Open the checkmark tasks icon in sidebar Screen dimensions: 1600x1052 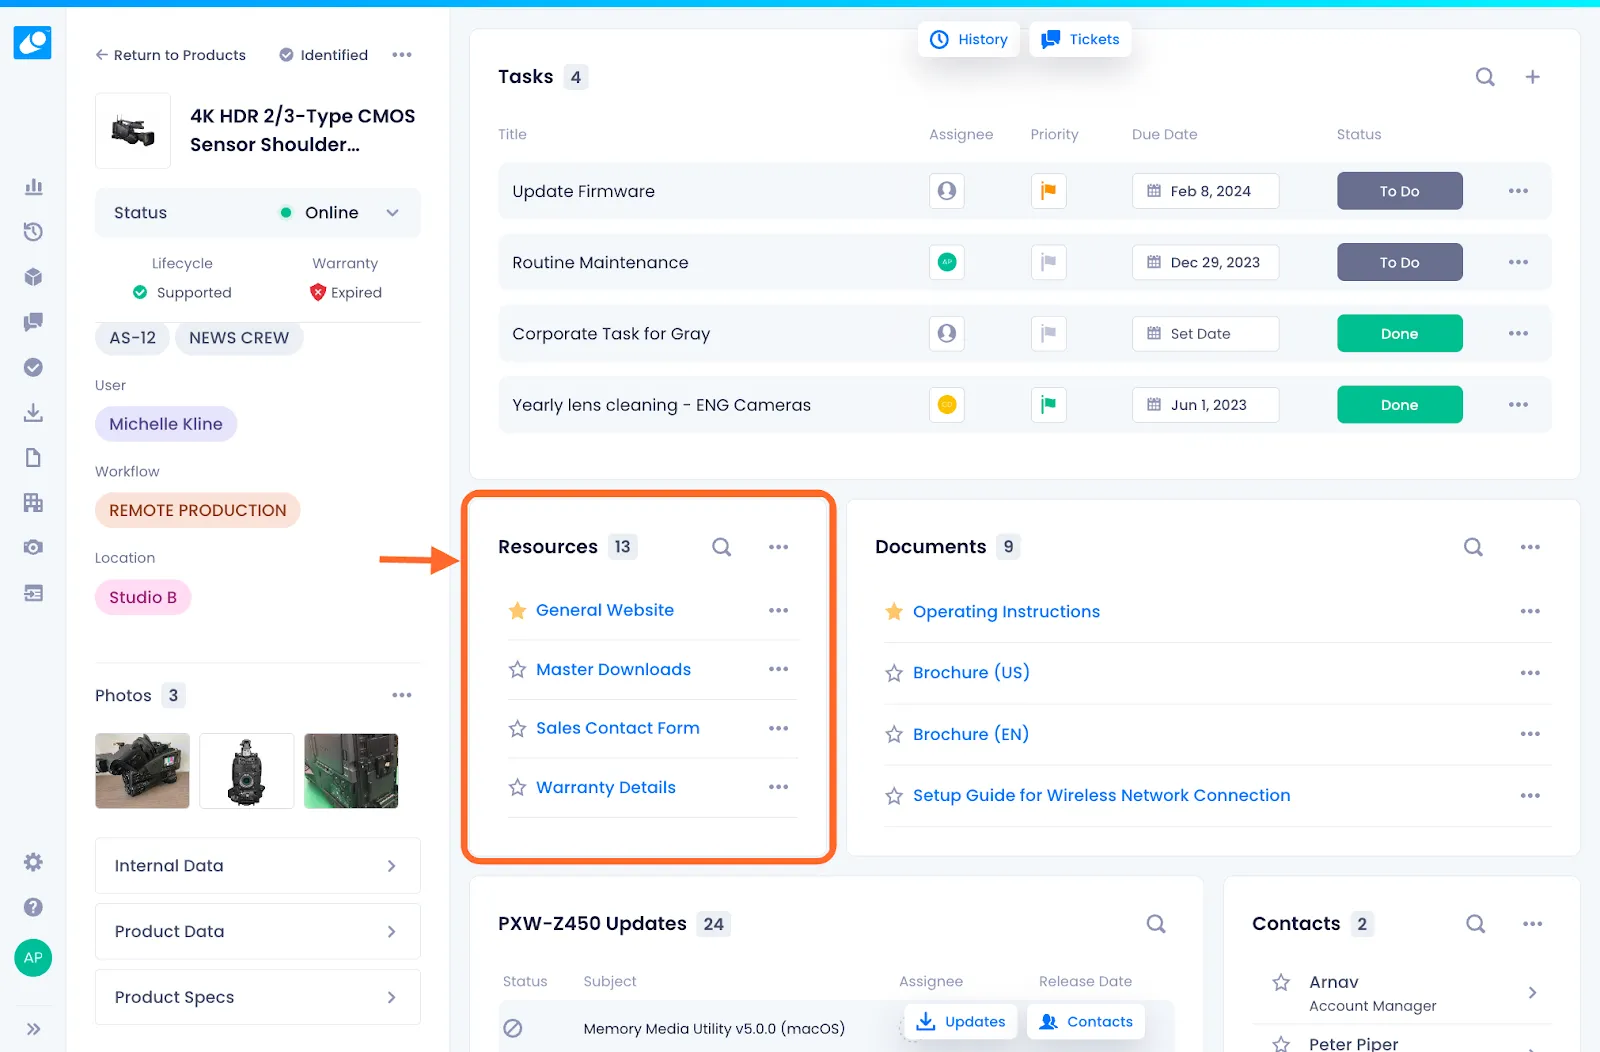33,367
